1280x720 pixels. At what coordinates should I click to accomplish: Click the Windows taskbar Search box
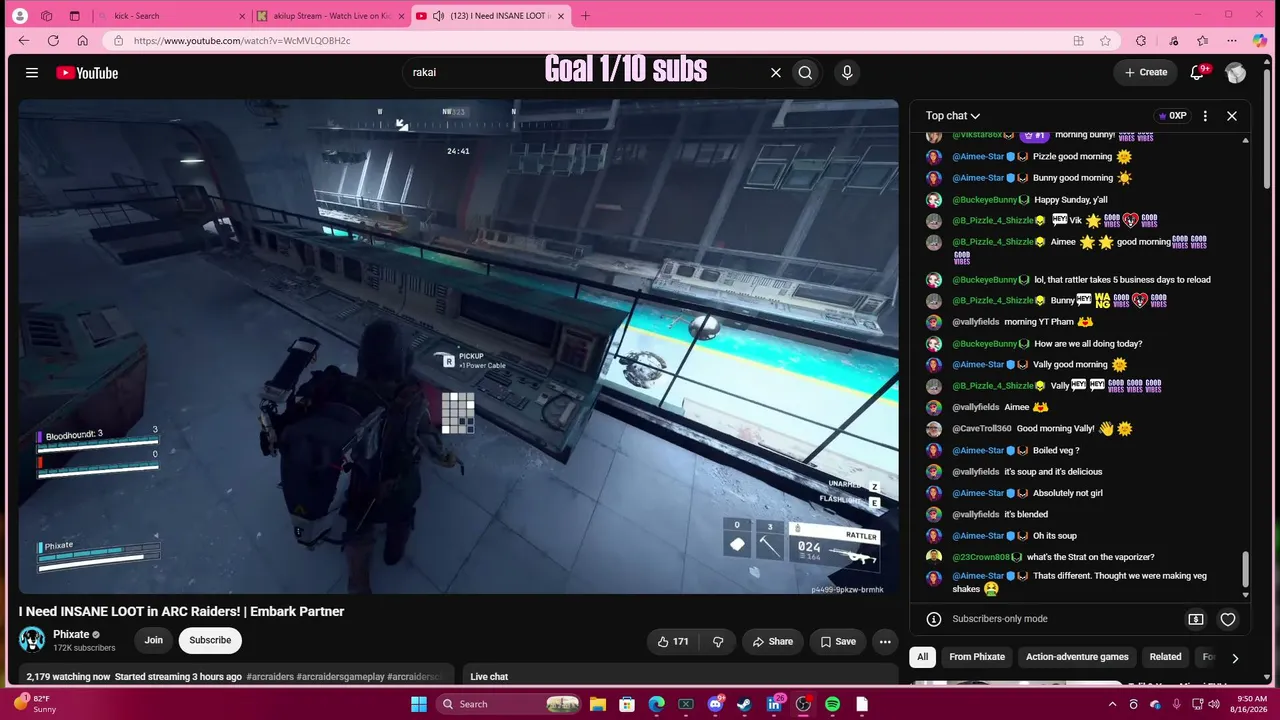[x=510, y=704]
